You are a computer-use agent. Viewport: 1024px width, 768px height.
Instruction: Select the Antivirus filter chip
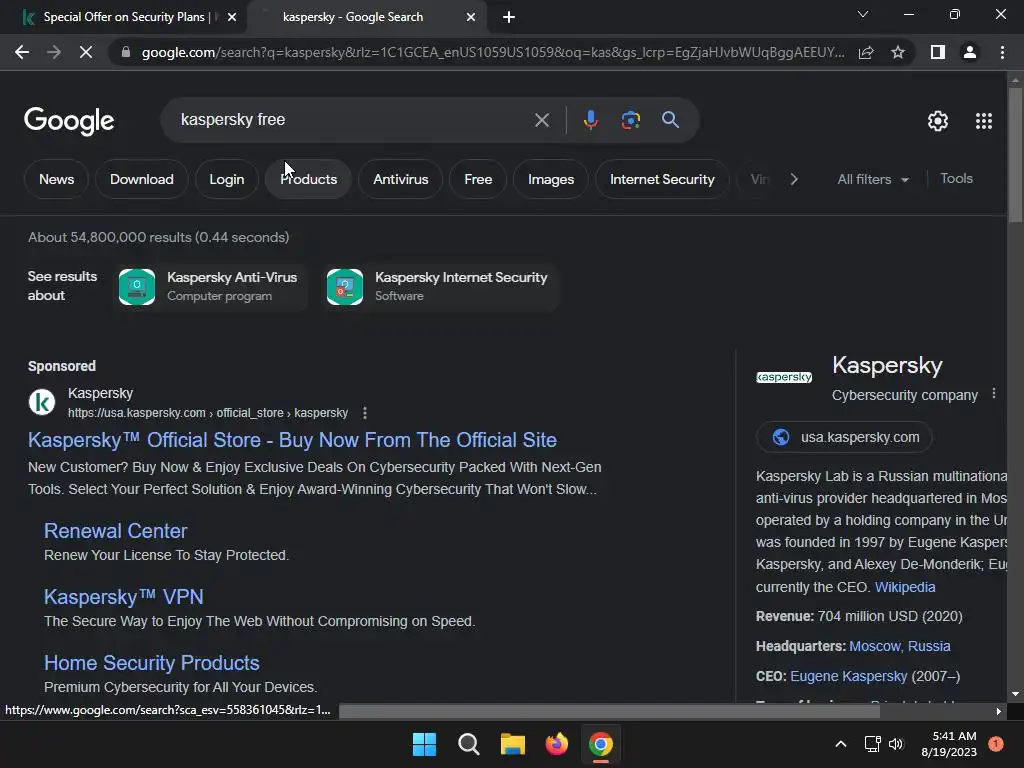(400, 179)
